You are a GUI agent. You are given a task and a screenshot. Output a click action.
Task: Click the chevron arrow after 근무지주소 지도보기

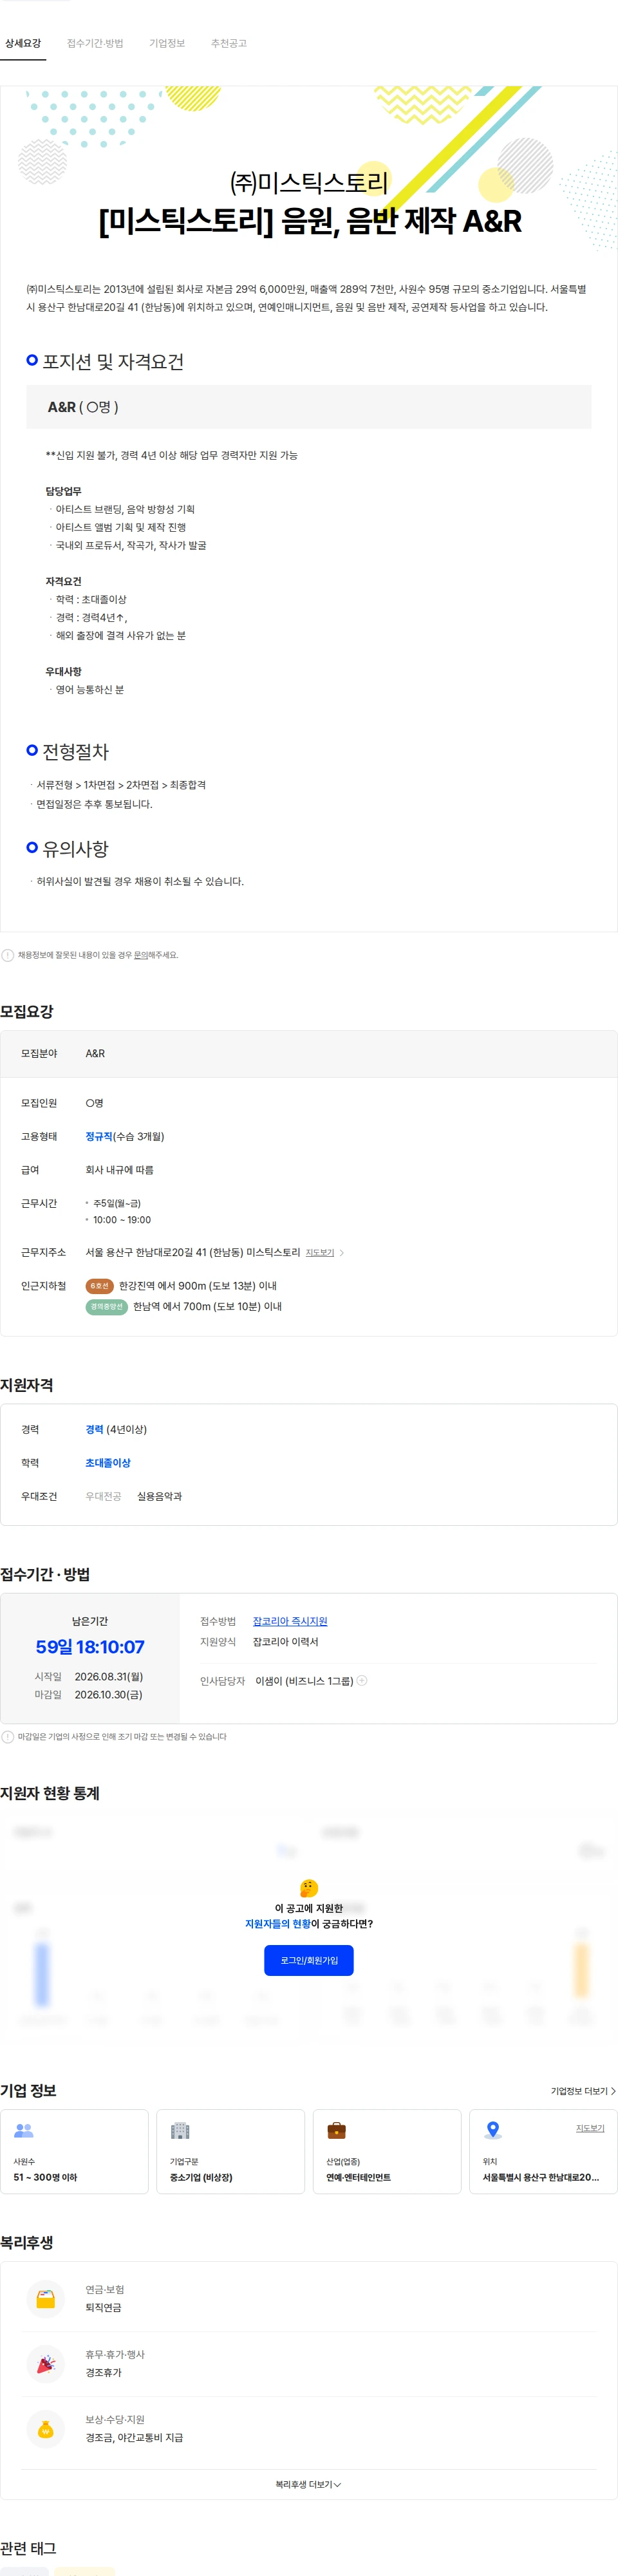point(342,1252)
